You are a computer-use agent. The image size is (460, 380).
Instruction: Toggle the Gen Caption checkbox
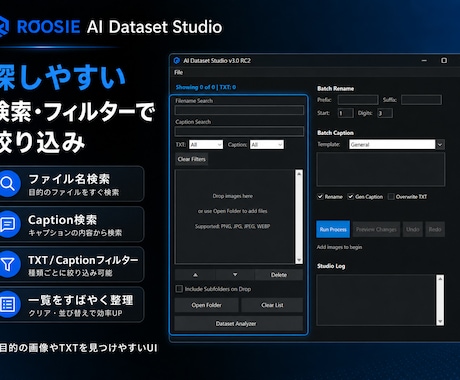coord(350,196)
